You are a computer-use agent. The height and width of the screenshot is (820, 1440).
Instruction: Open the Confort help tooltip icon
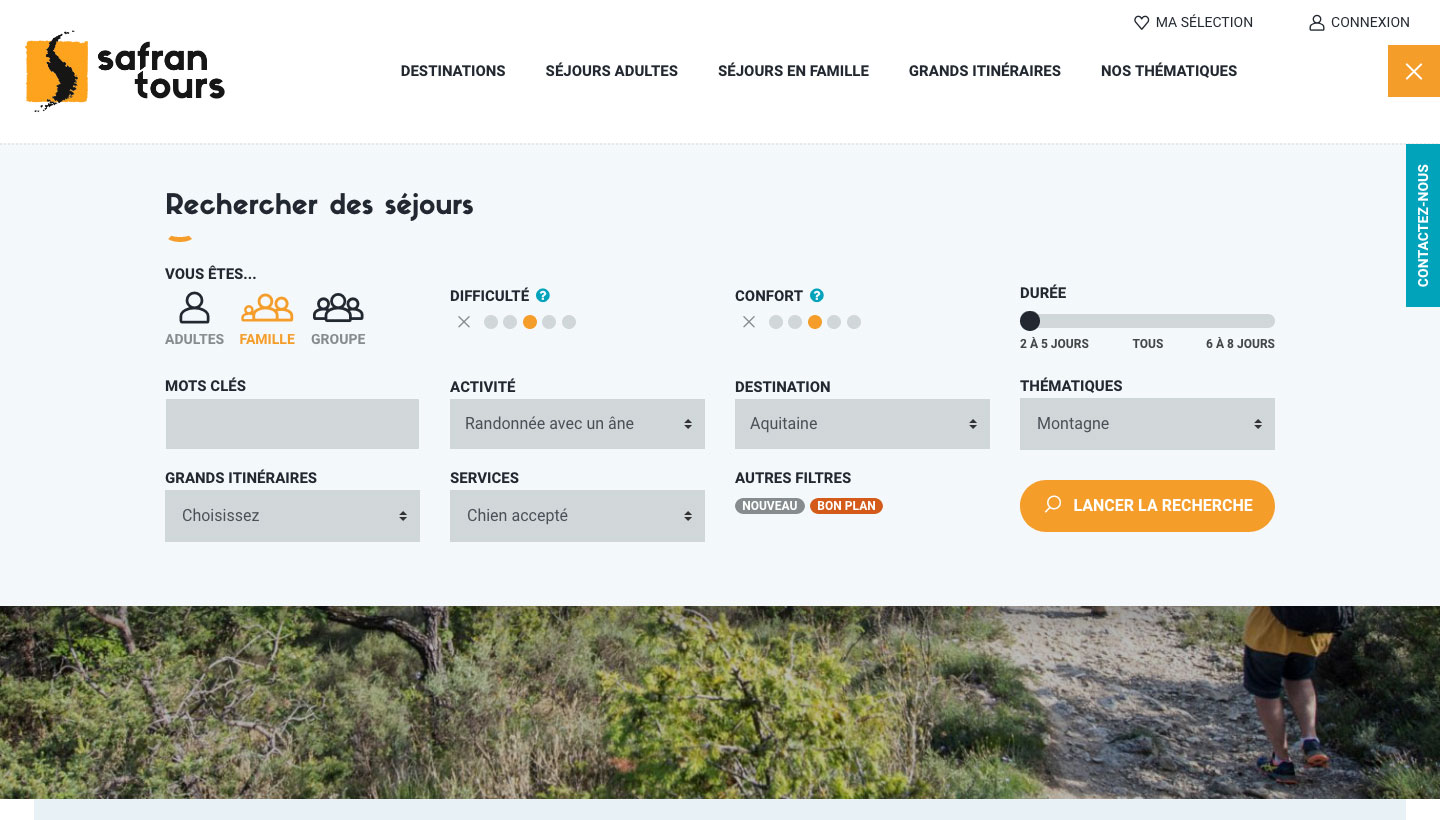click(817, 295)
